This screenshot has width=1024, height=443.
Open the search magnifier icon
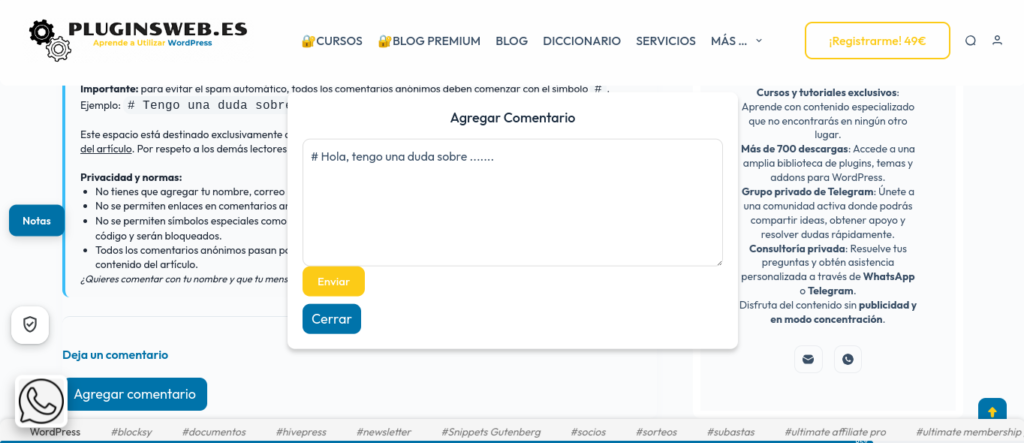tap(970, 41)
